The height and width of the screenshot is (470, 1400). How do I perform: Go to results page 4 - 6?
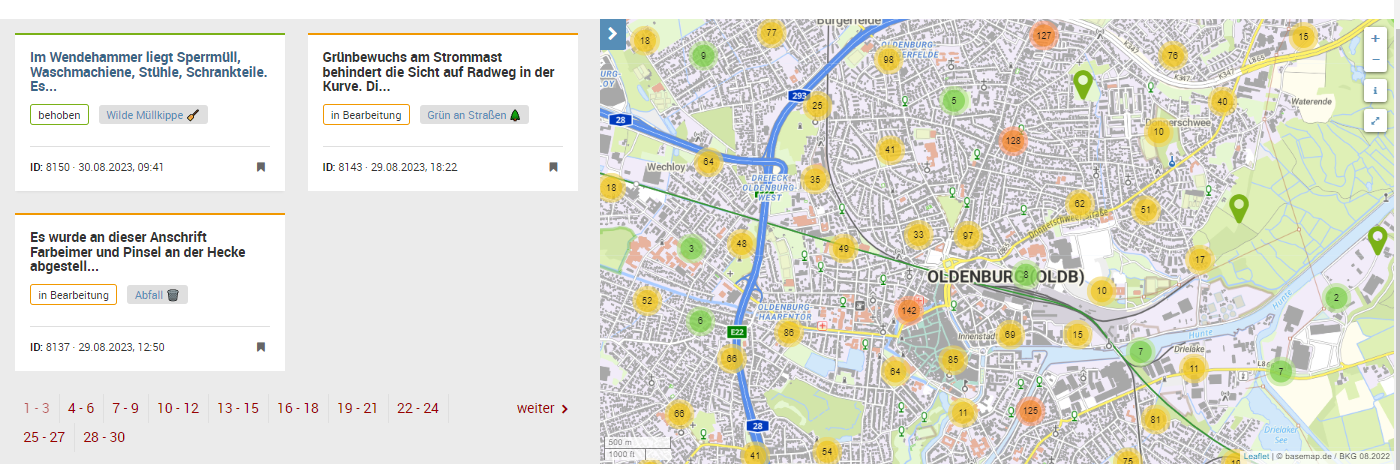coord(81,408)
